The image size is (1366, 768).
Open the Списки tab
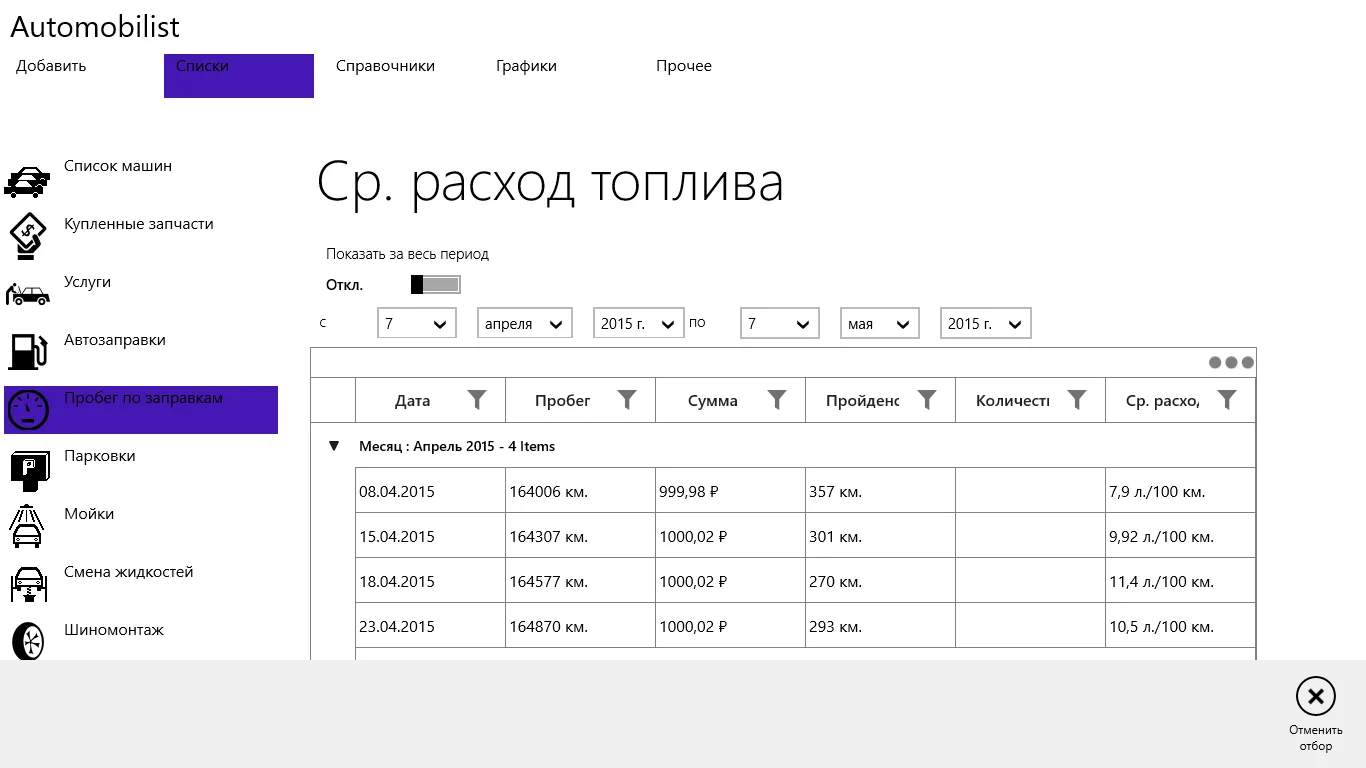(x=239, y=76)
